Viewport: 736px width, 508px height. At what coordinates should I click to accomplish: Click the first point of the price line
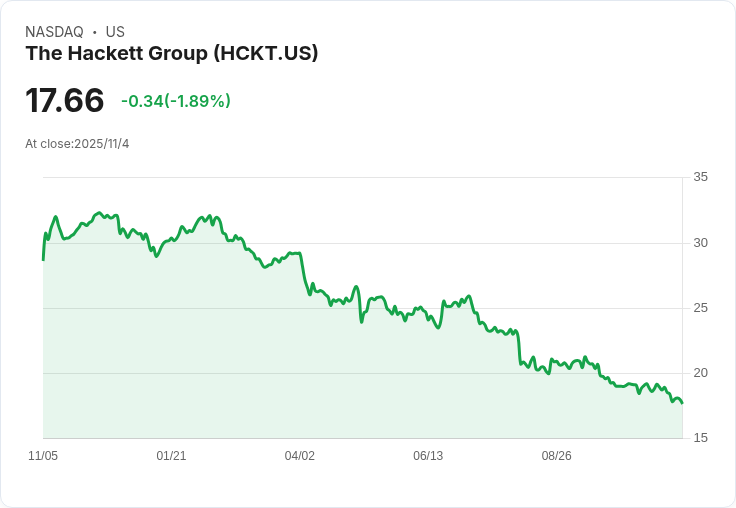[43, 259]
